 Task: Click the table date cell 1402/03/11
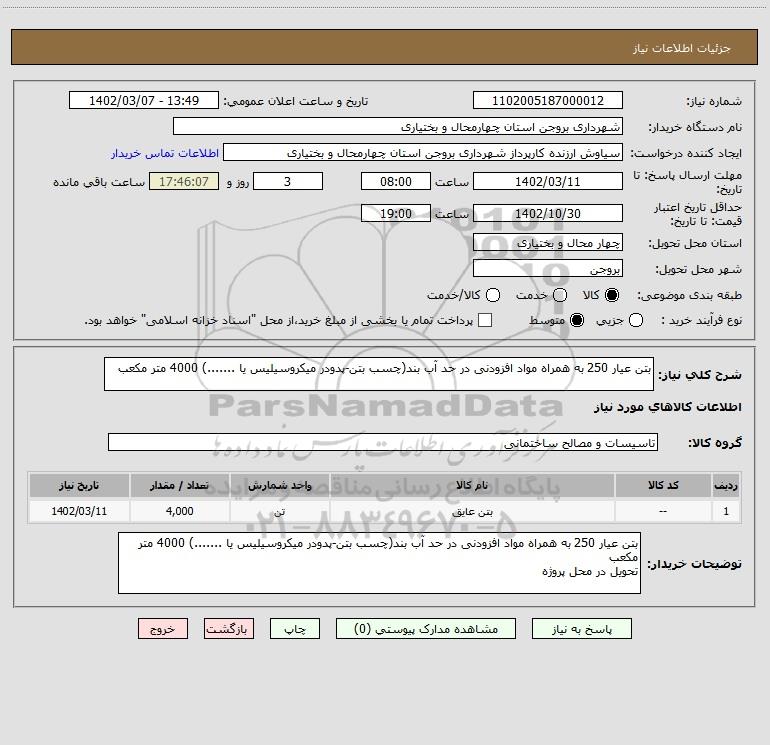click(79, 511)
